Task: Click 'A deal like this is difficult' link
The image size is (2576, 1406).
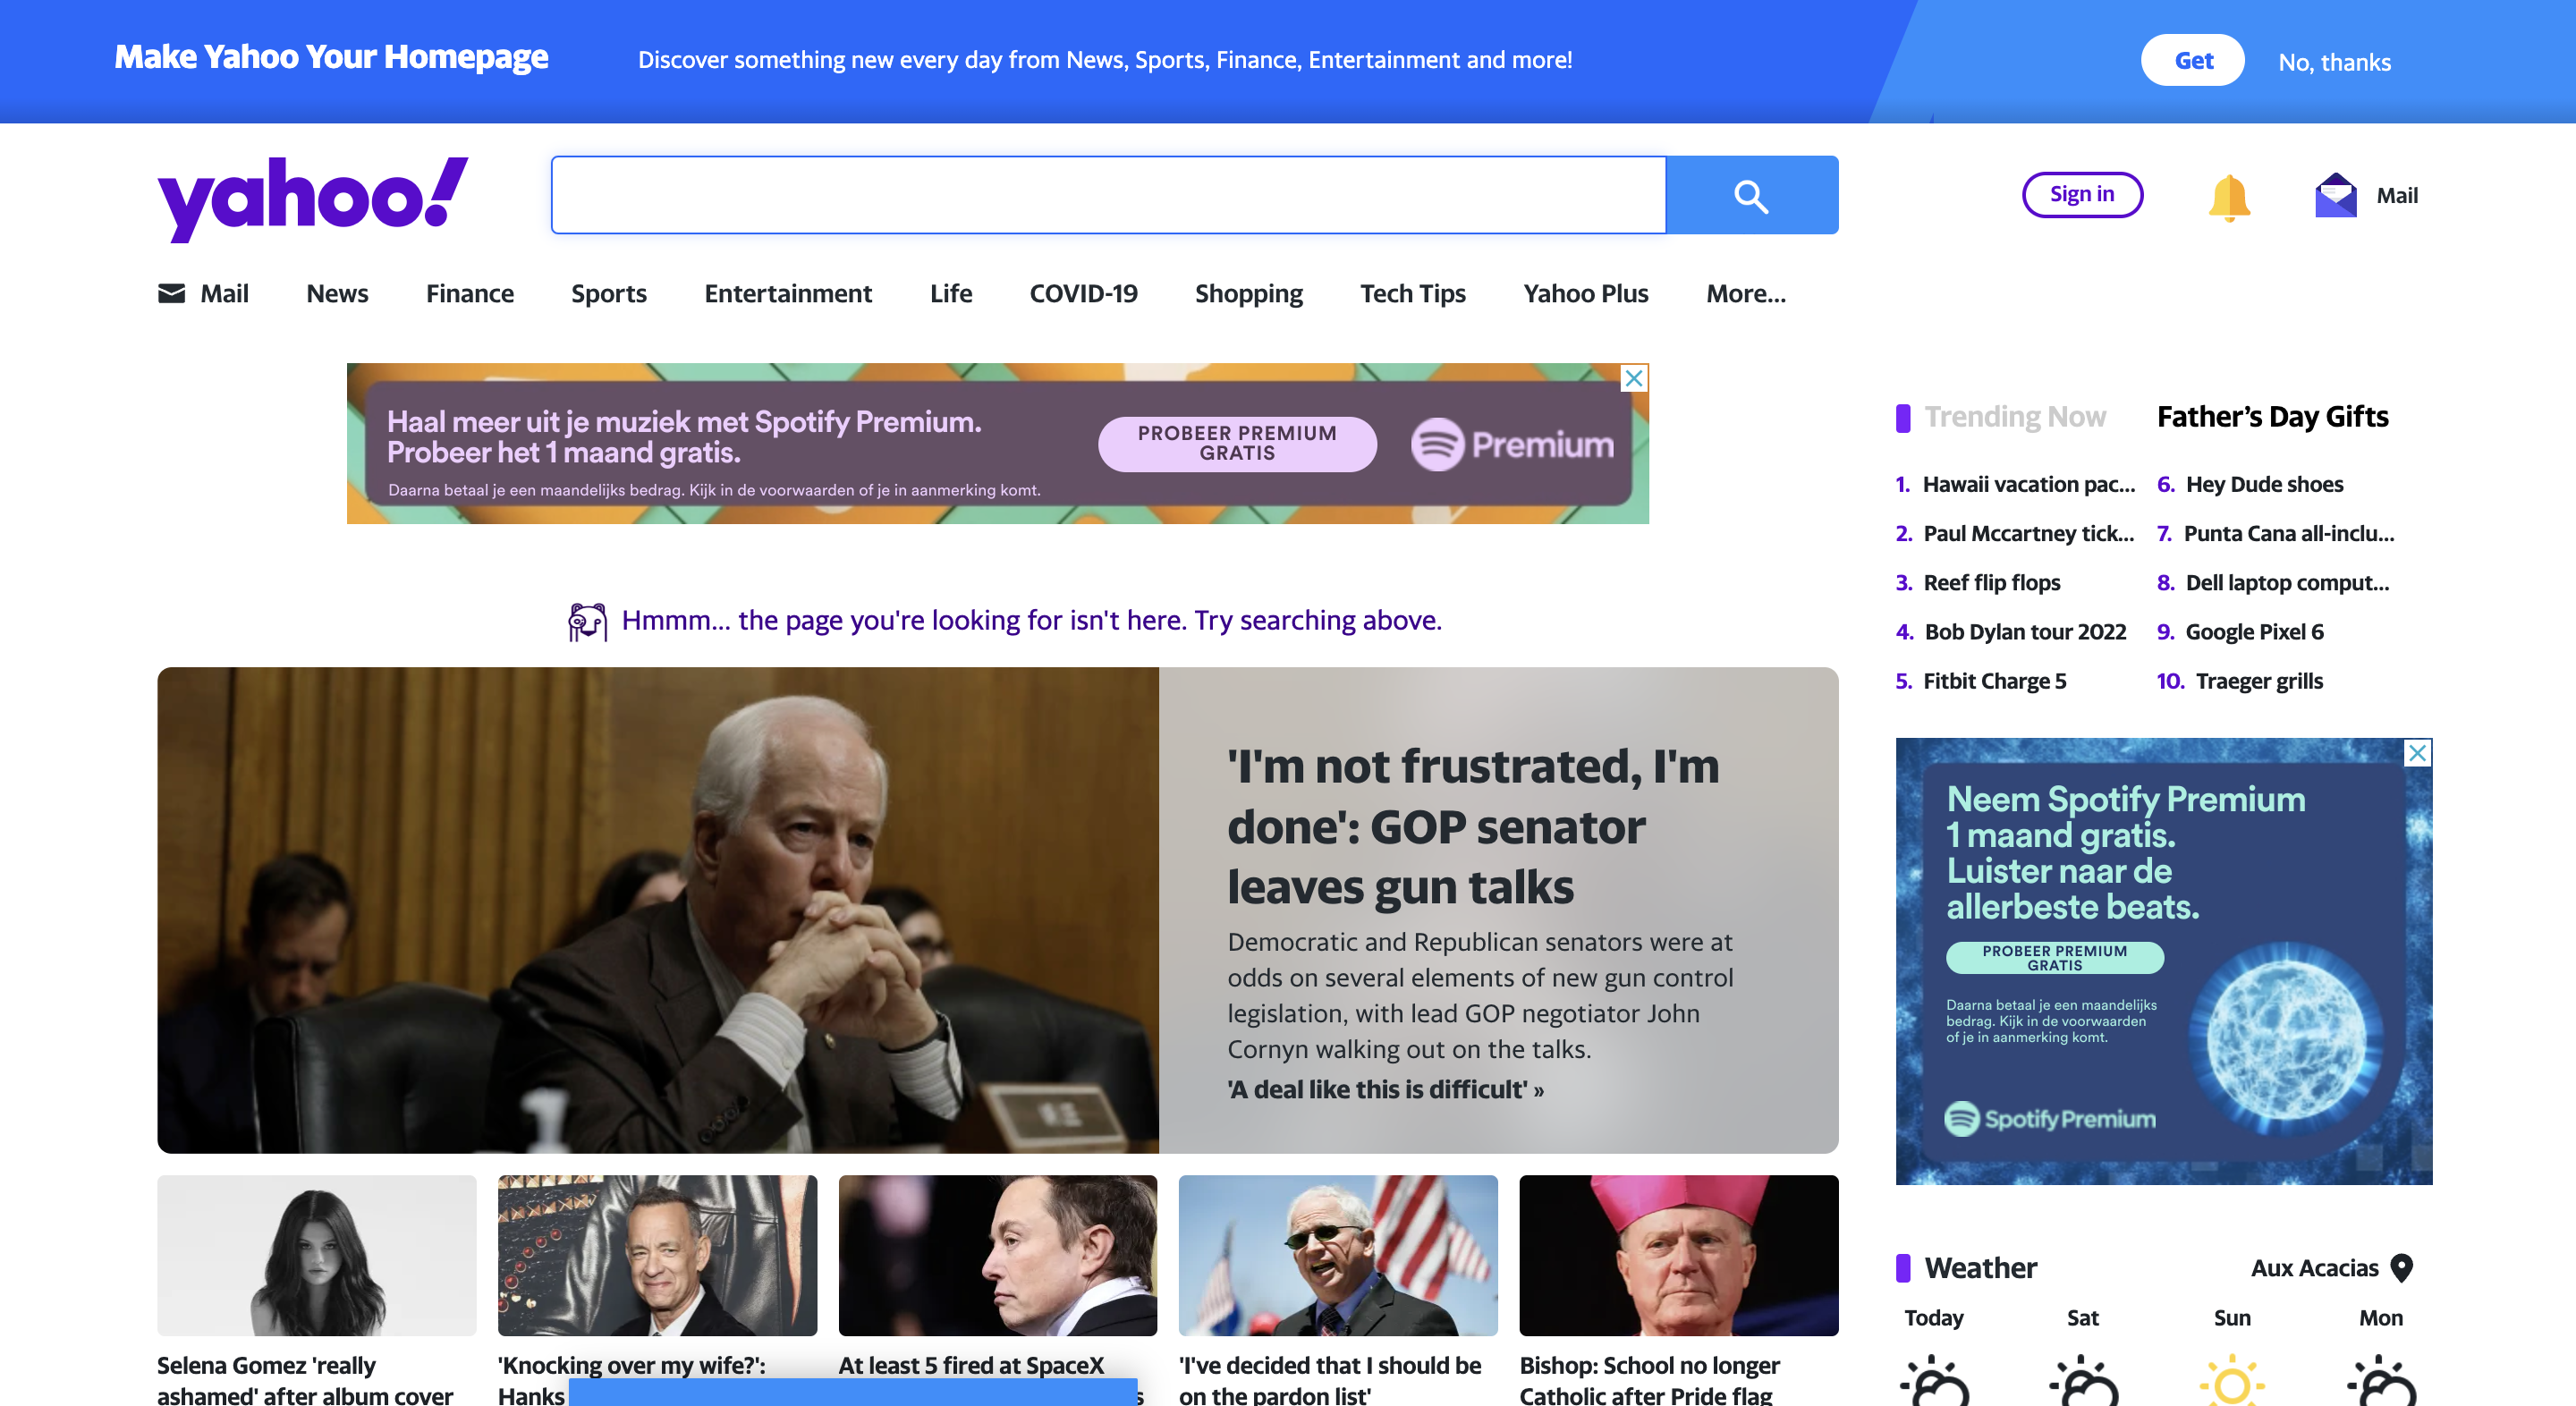Action: [1385, 1089]
